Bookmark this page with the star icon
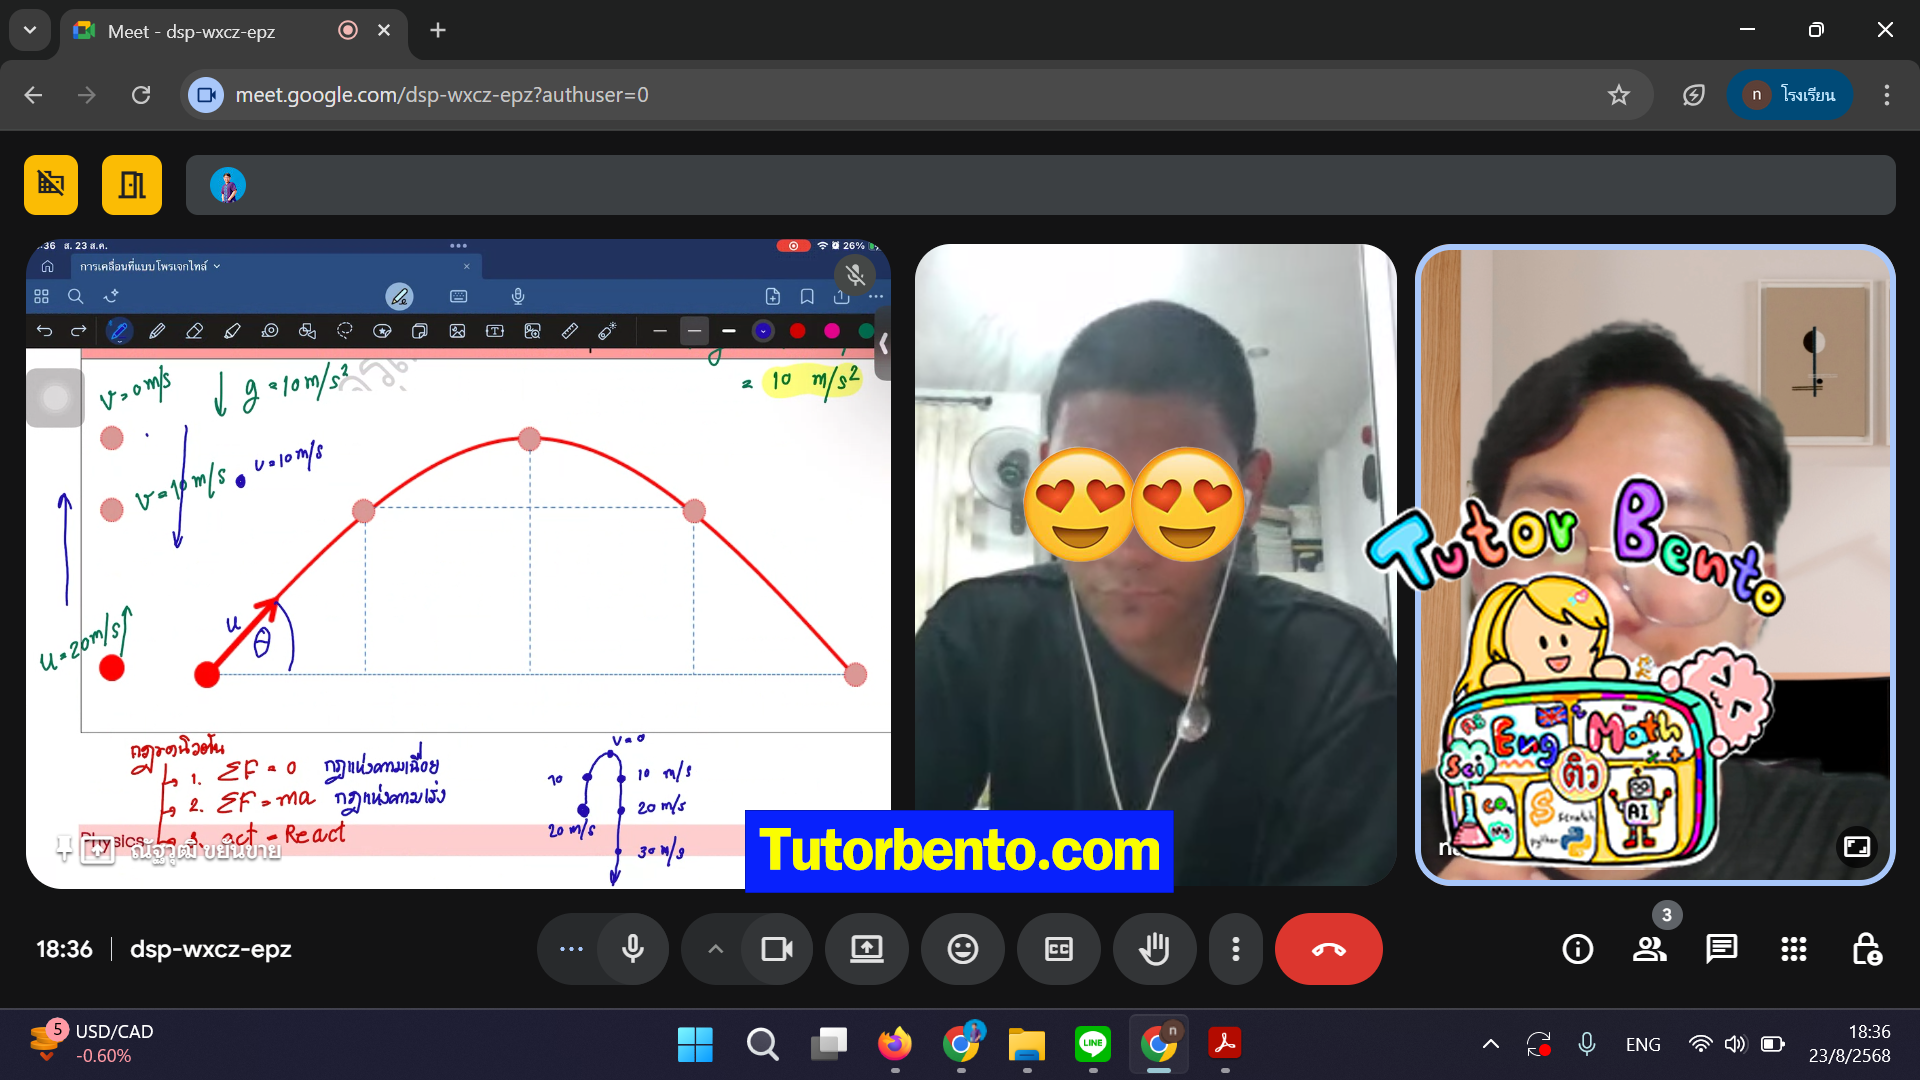Screen dimensions: 1920x1080 1618,95
